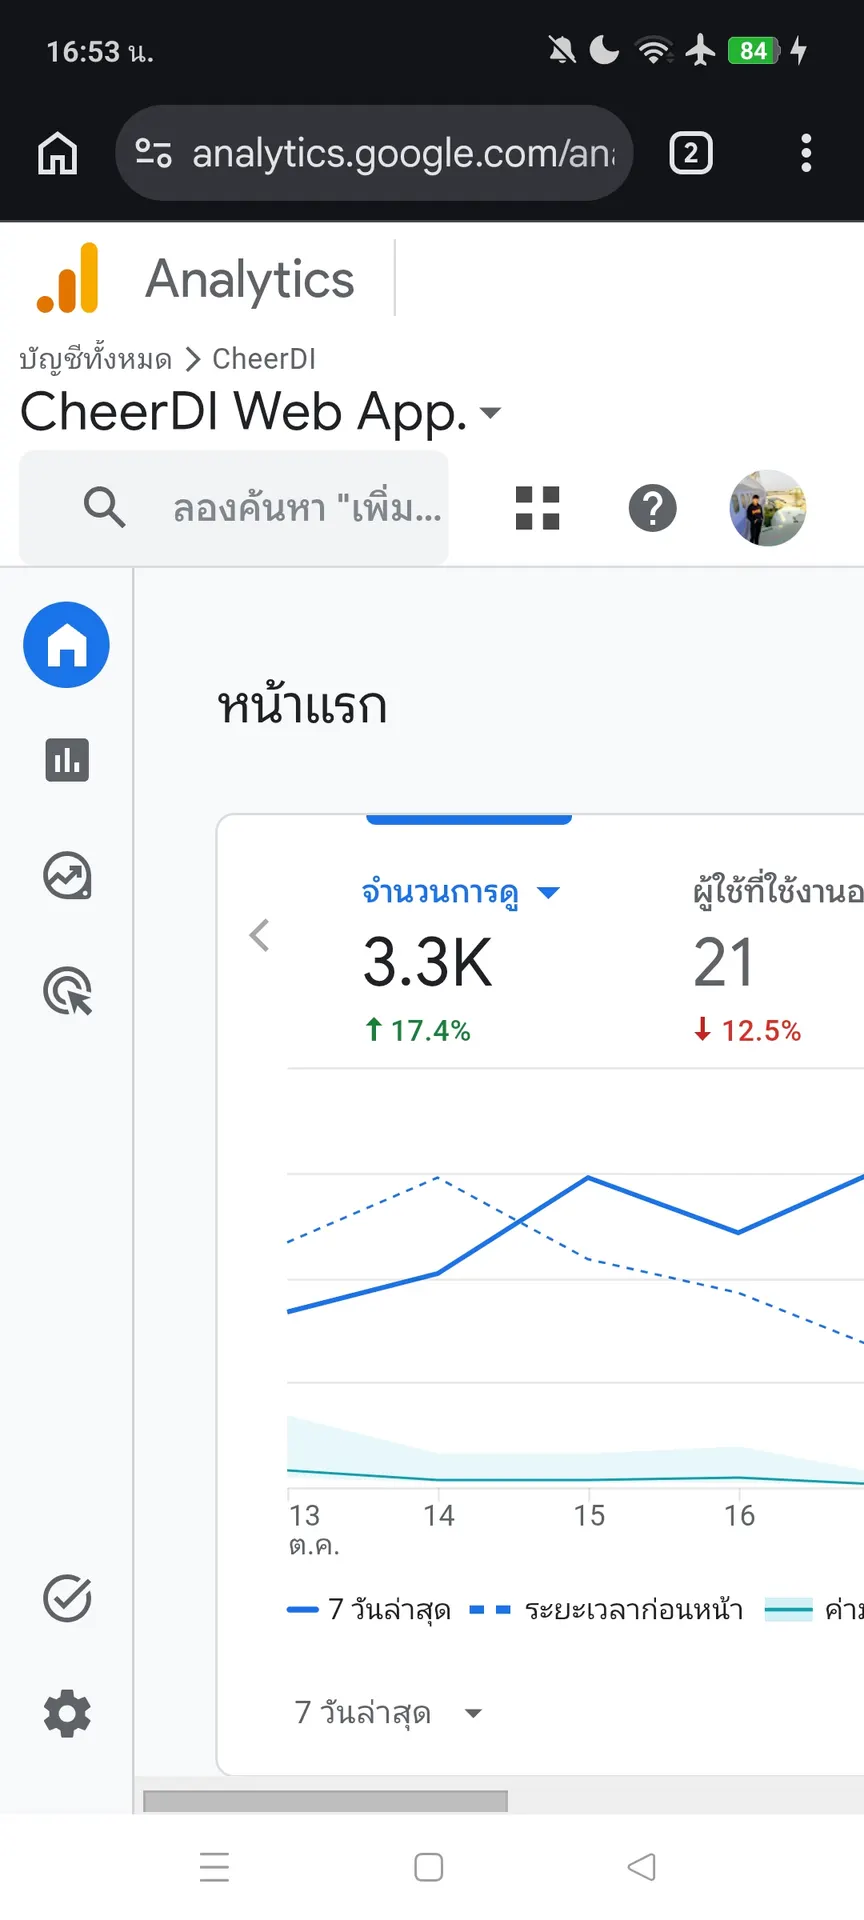
Task: Click the horizontal scrollbar at the bottom
Action: click(326, 1801)
